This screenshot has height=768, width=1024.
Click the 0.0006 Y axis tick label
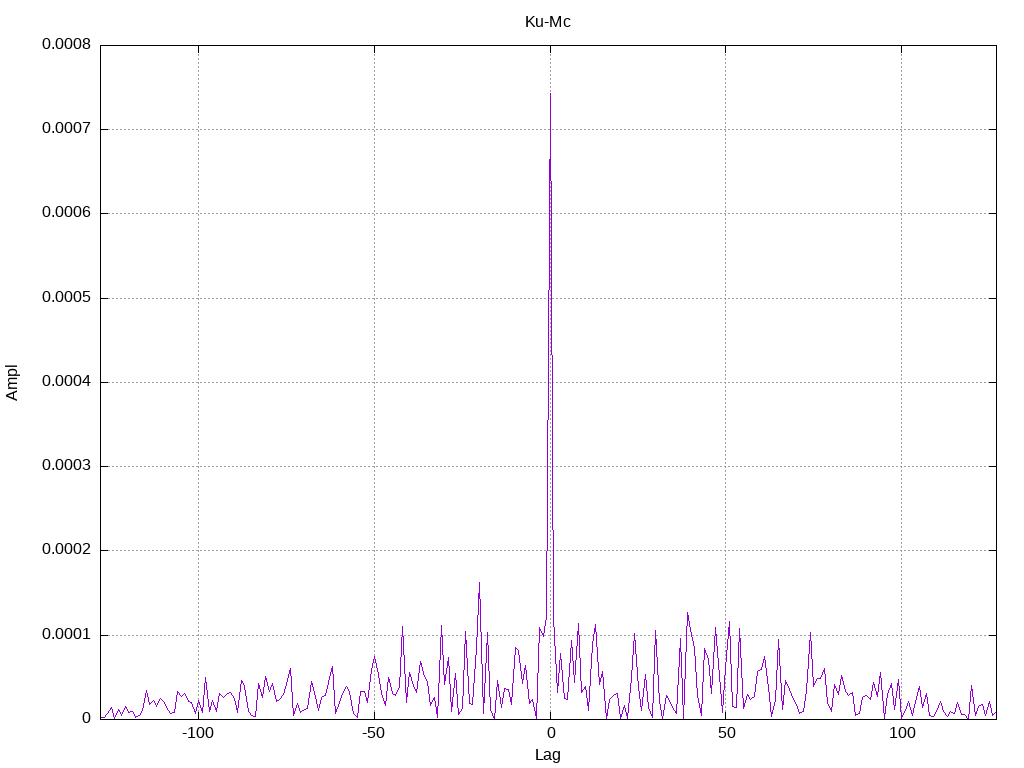point(66,213)
